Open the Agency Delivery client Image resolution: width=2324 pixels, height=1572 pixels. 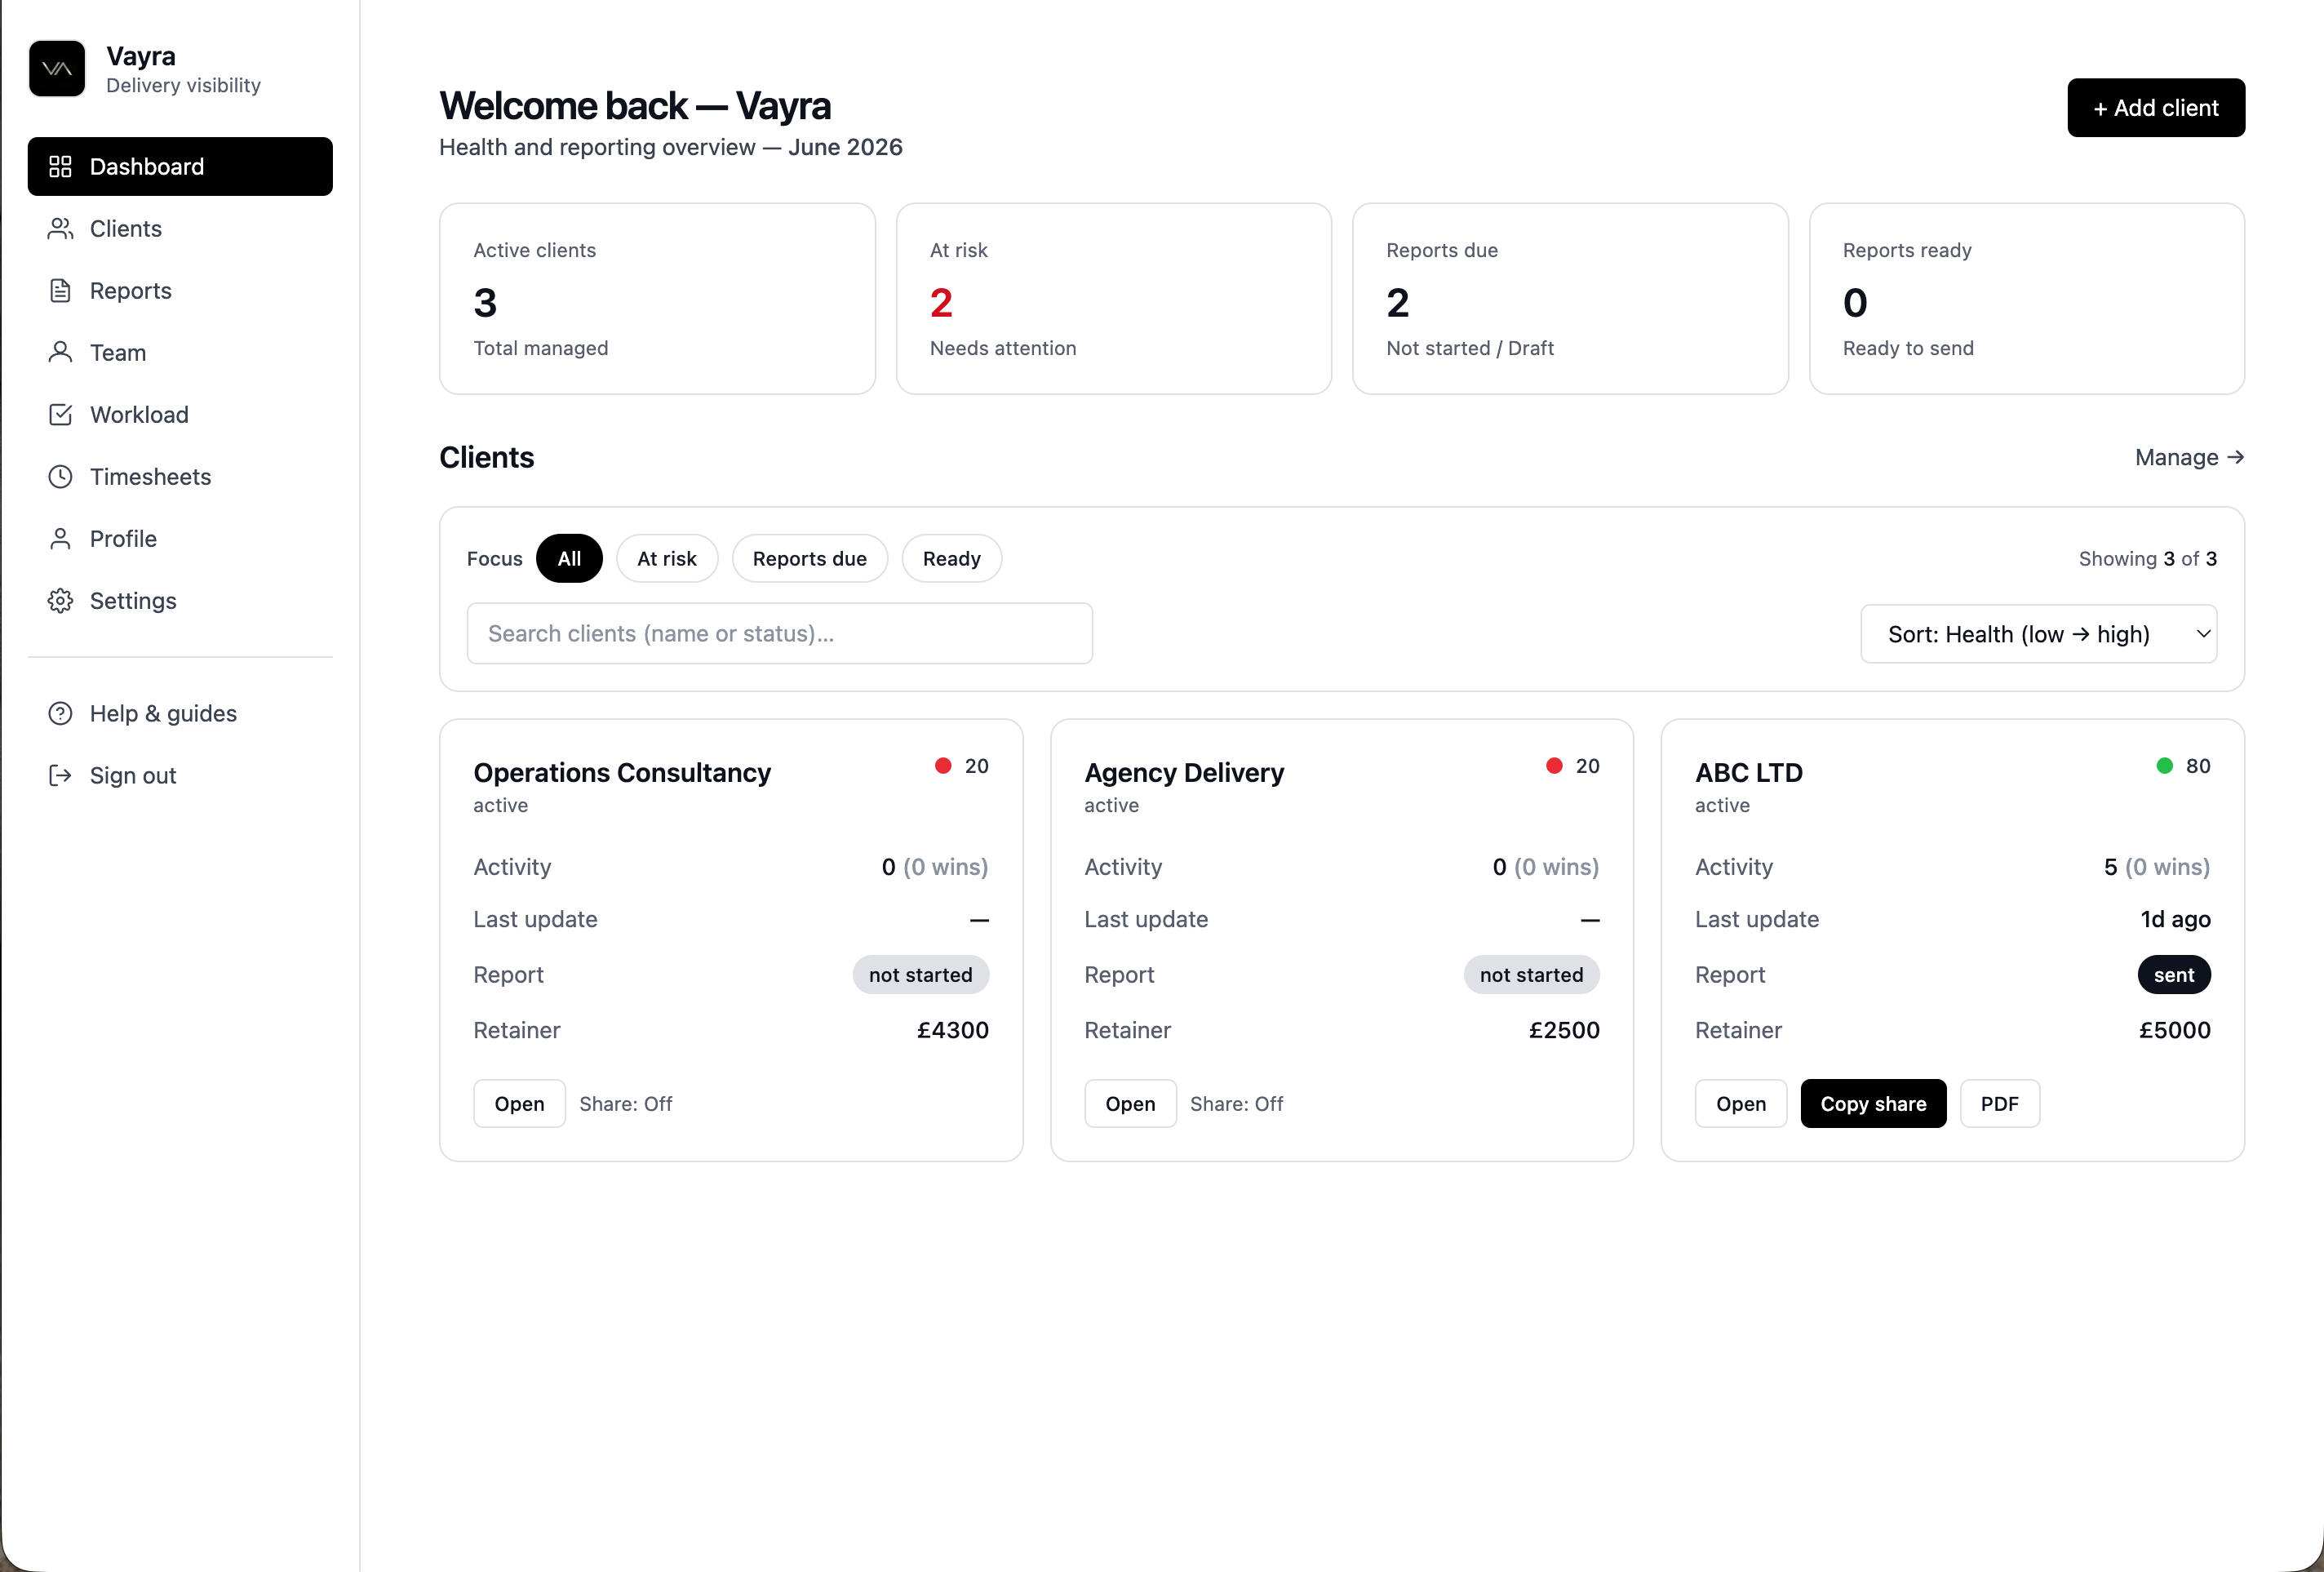click(x=1130, y=1104)
